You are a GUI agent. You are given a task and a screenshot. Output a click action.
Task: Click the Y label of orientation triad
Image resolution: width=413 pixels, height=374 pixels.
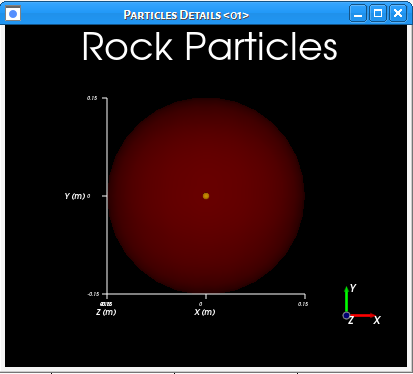click(353, 288)
